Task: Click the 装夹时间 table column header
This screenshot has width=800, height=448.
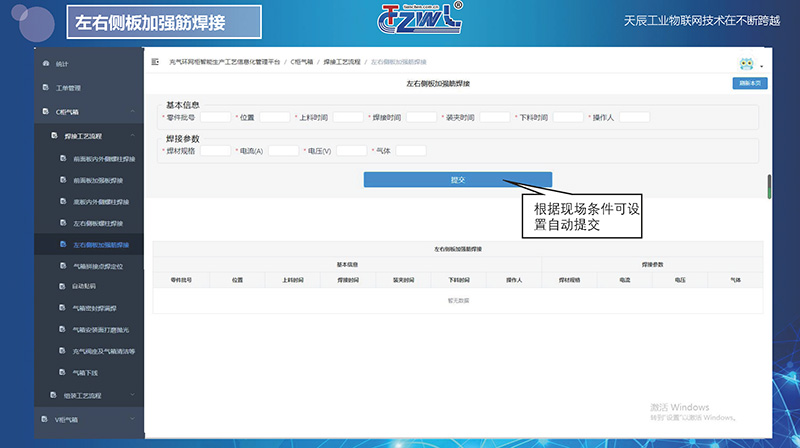Action: point(404,280)
